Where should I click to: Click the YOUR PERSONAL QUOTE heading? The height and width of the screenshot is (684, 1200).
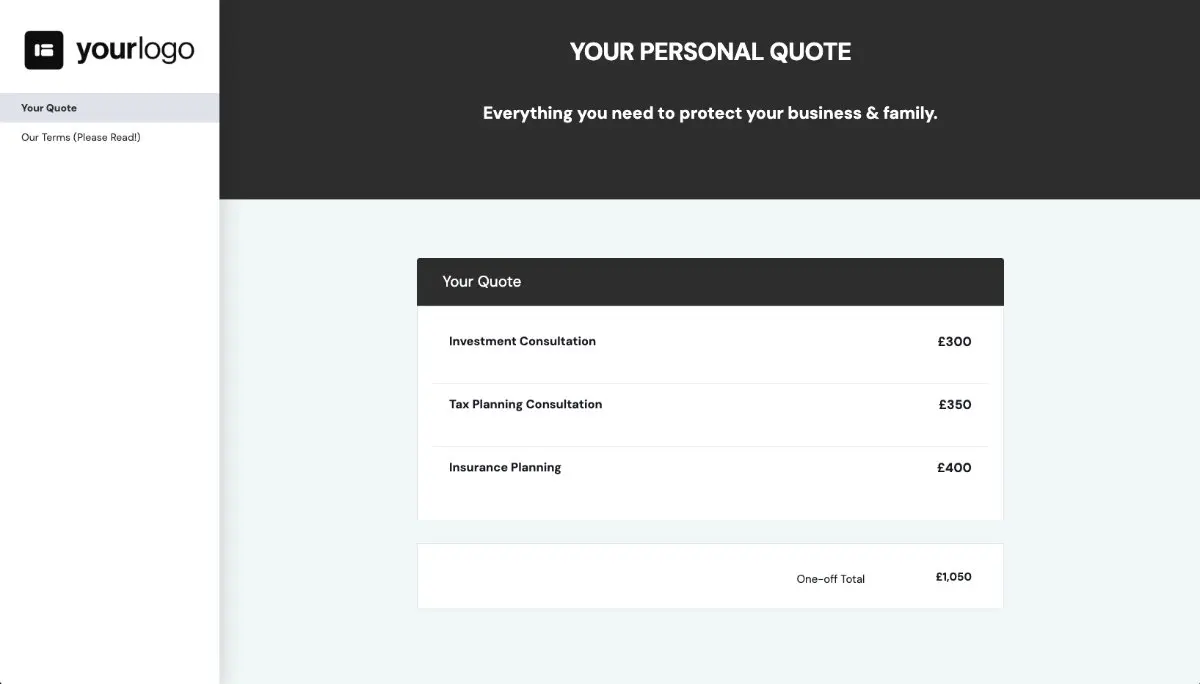point(710,51)
